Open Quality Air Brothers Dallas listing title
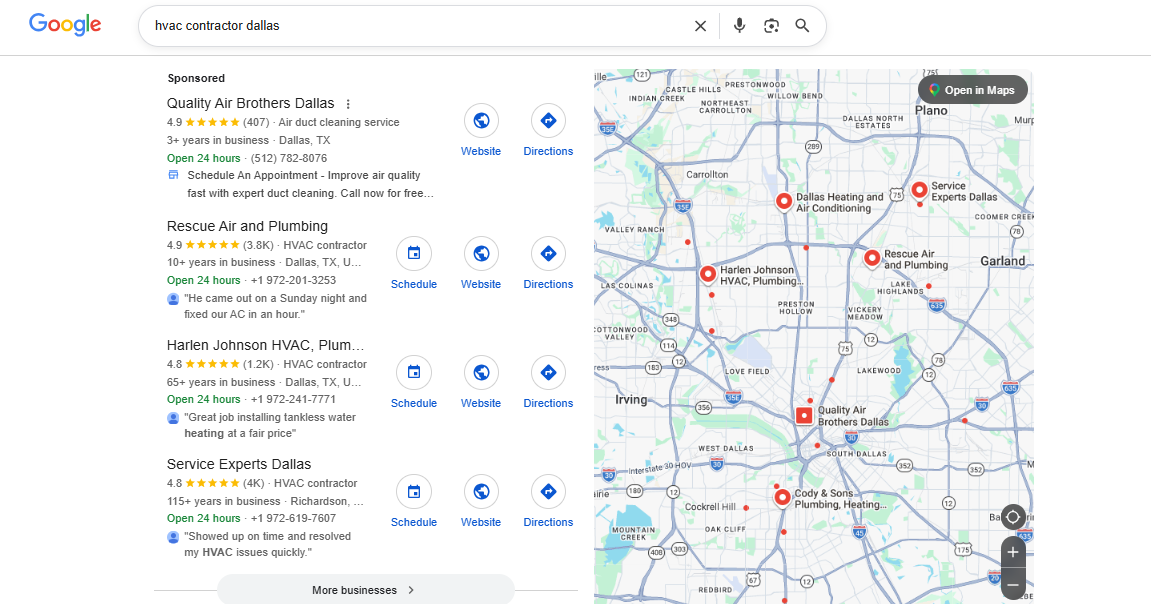The width and height of the screenshot is (1151, 604). click(250, 103)
